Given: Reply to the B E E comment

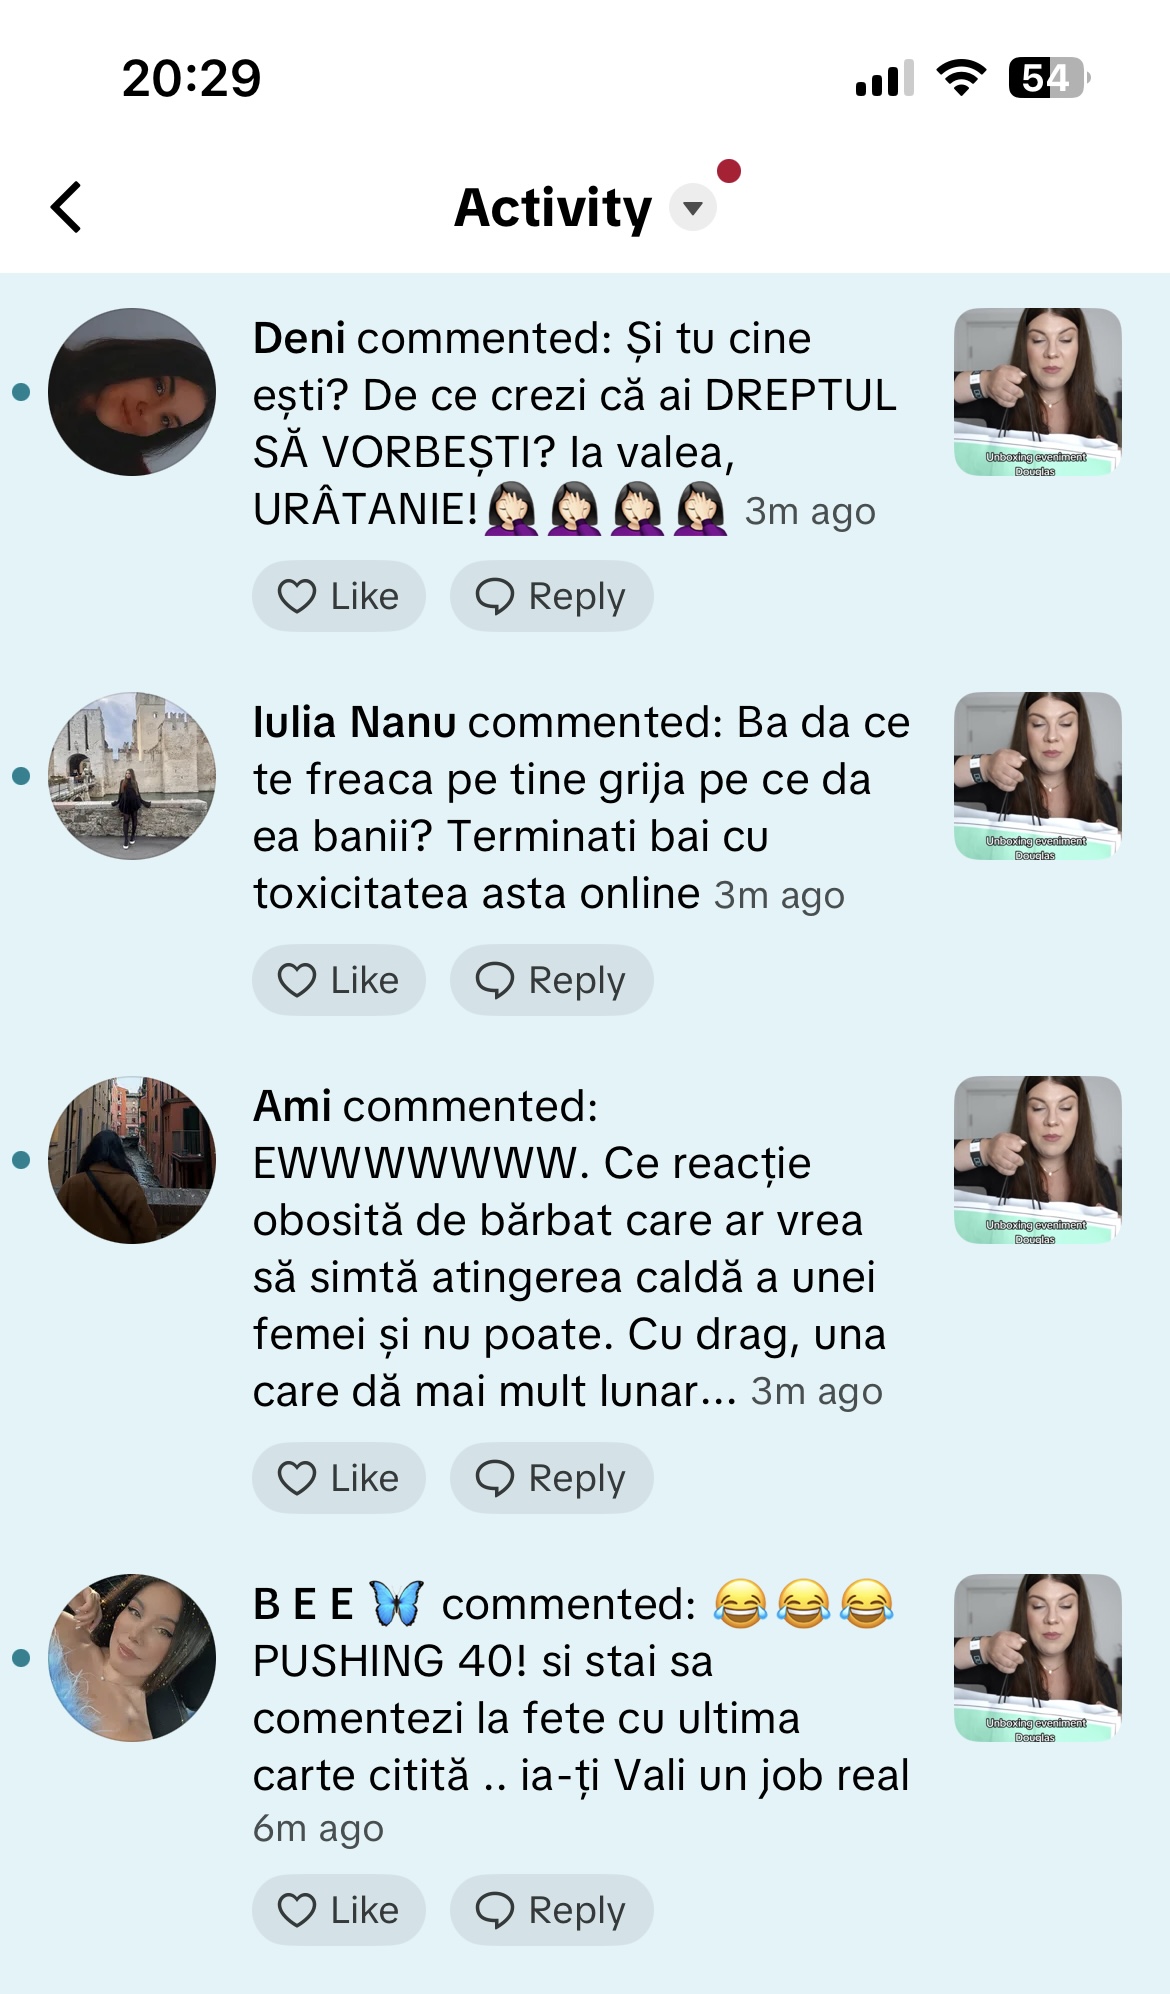Looking at the screenshot, I should coord(552,1910).
